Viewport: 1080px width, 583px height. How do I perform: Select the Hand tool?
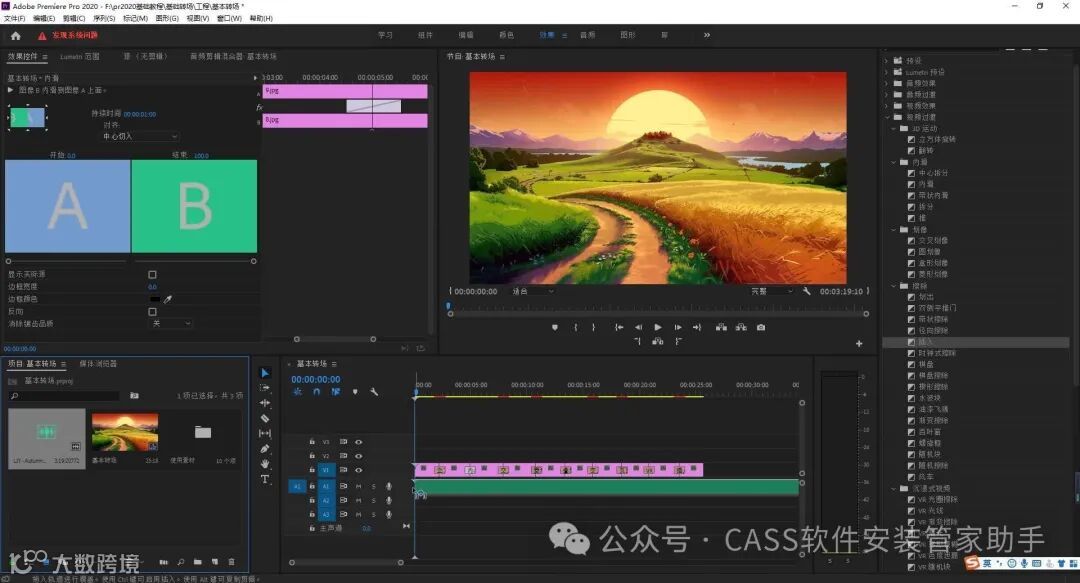(x=265, y=464)
